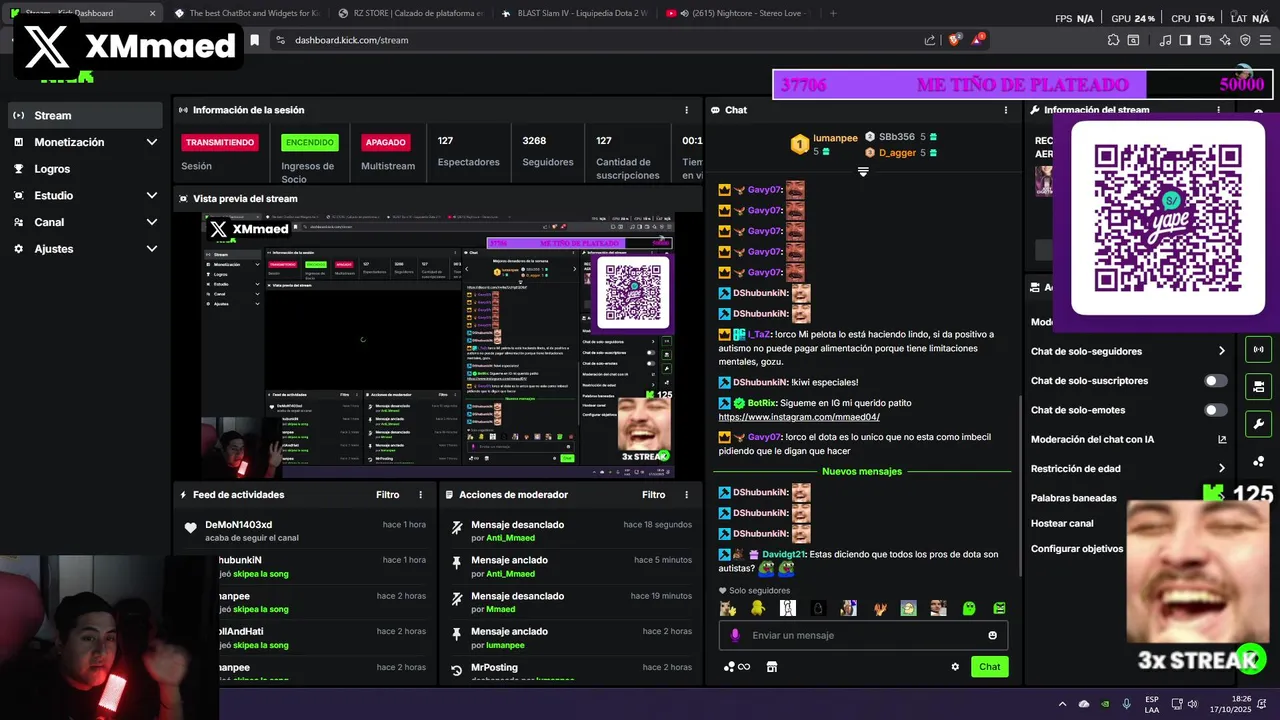1280x720 pixels.
Task: Open browser extensions puzzle icon
Action: (1113, 40)
